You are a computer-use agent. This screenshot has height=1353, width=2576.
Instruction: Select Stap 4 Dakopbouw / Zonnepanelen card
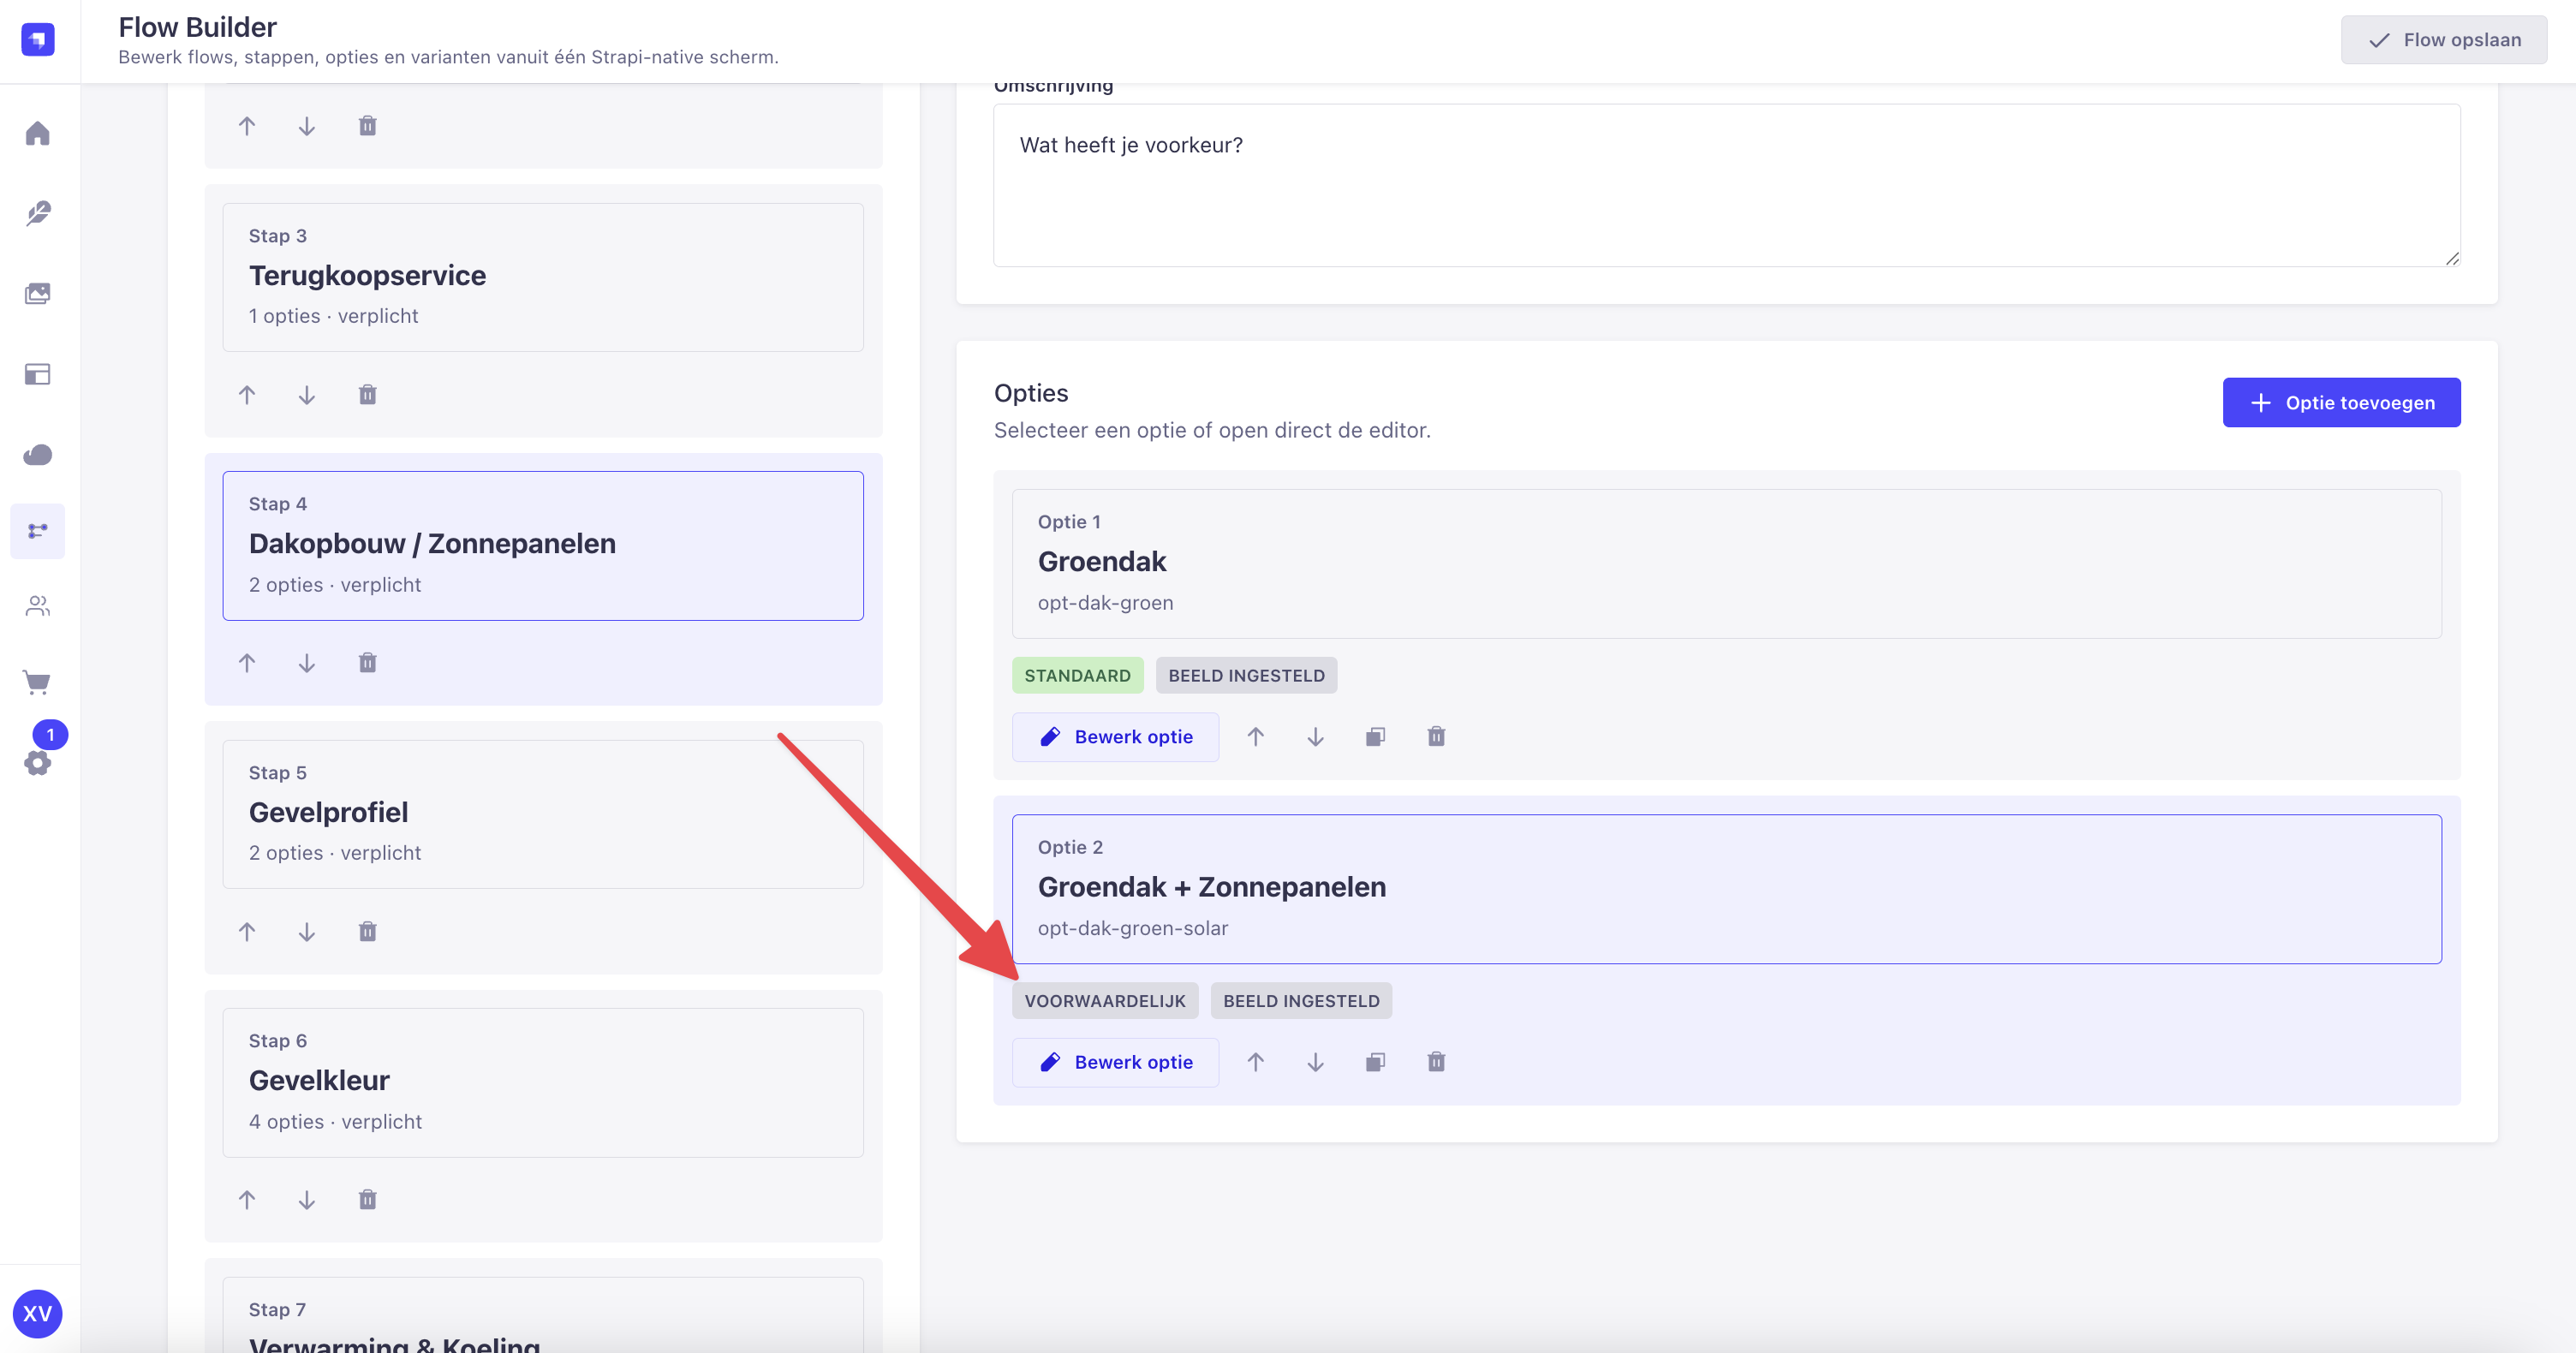coord(543,546)
